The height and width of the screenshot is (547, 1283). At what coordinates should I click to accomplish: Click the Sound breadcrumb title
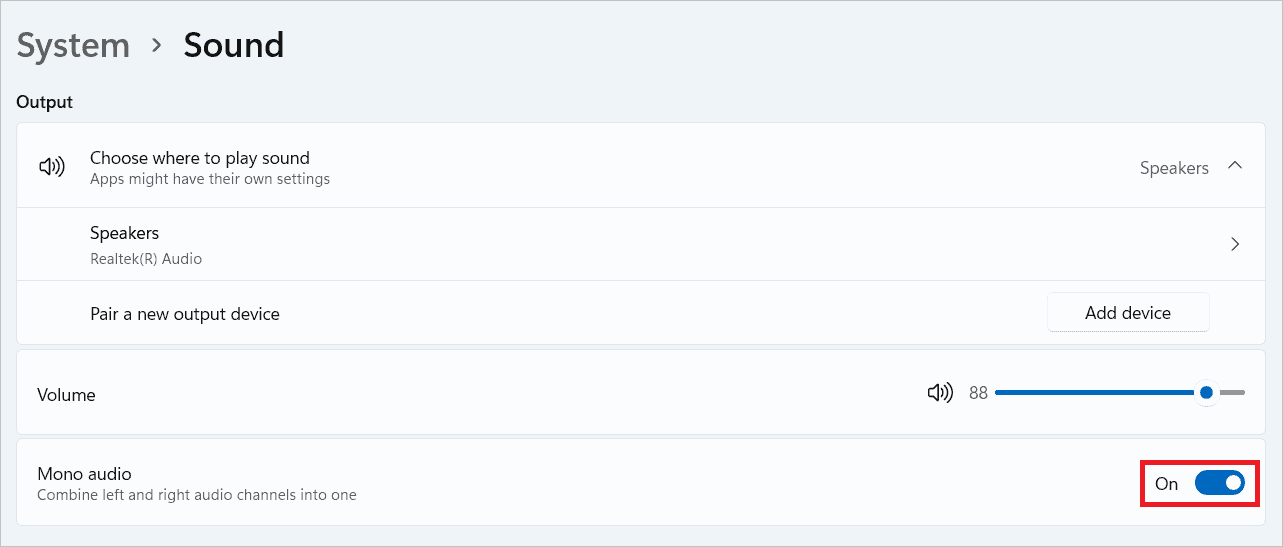pyautogui.click(x=233, y=45)
